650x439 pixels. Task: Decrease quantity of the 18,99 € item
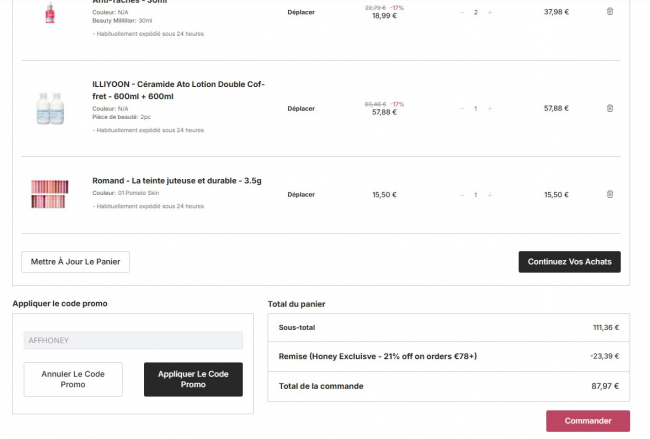tap(461, 12)
